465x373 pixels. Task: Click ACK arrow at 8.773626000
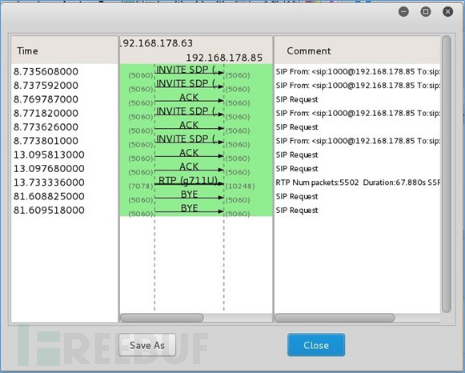pos(189,126)
